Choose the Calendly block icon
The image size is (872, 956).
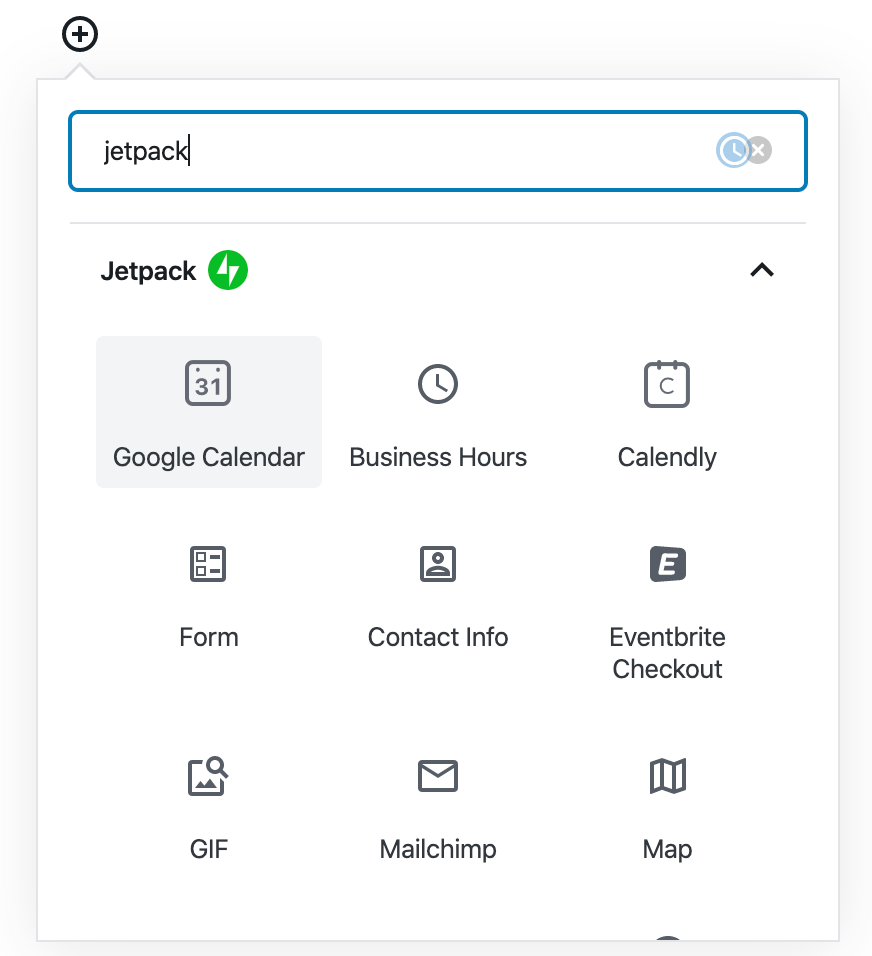[667, 383]
